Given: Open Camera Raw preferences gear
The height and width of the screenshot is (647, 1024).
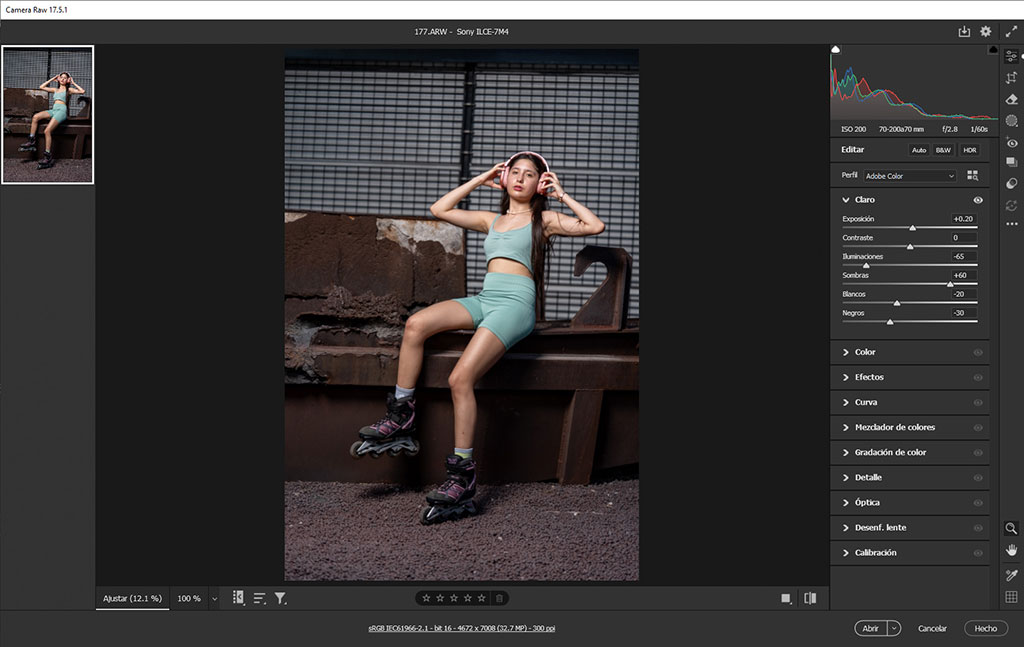Looking at the screenshot, I should click(985, 32).
